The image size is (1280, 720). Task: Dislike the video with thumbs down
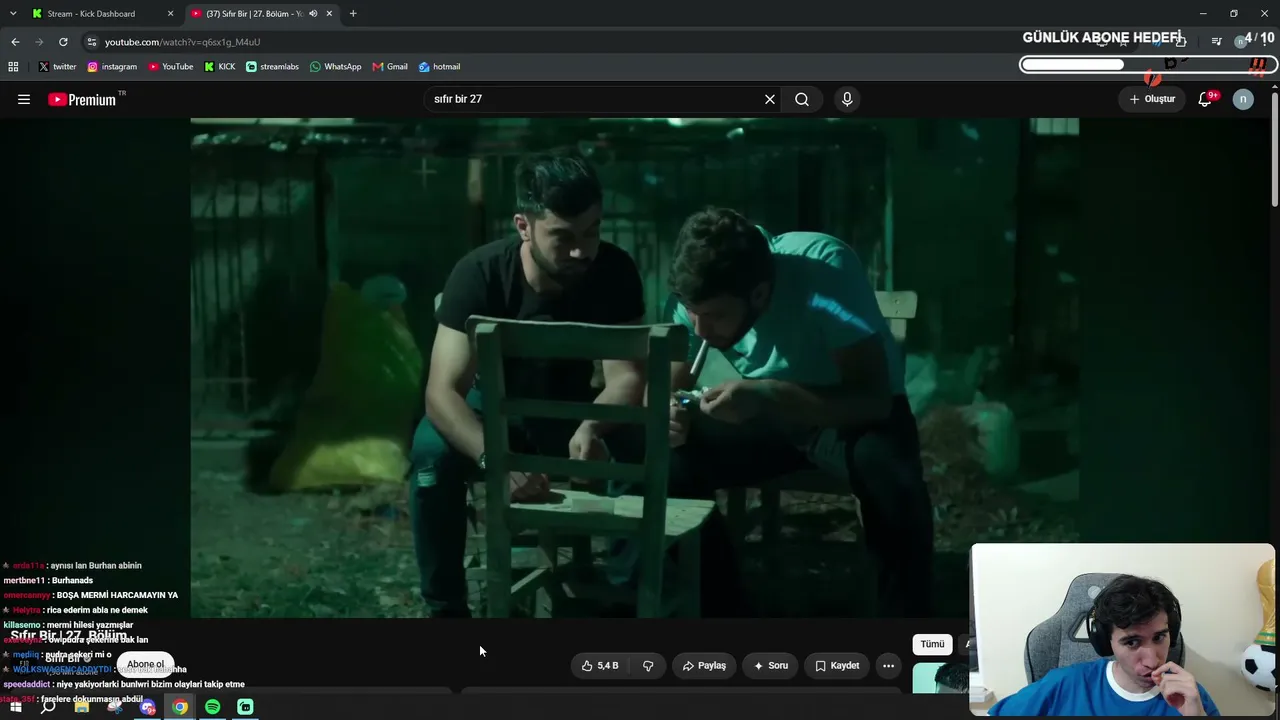648,665
